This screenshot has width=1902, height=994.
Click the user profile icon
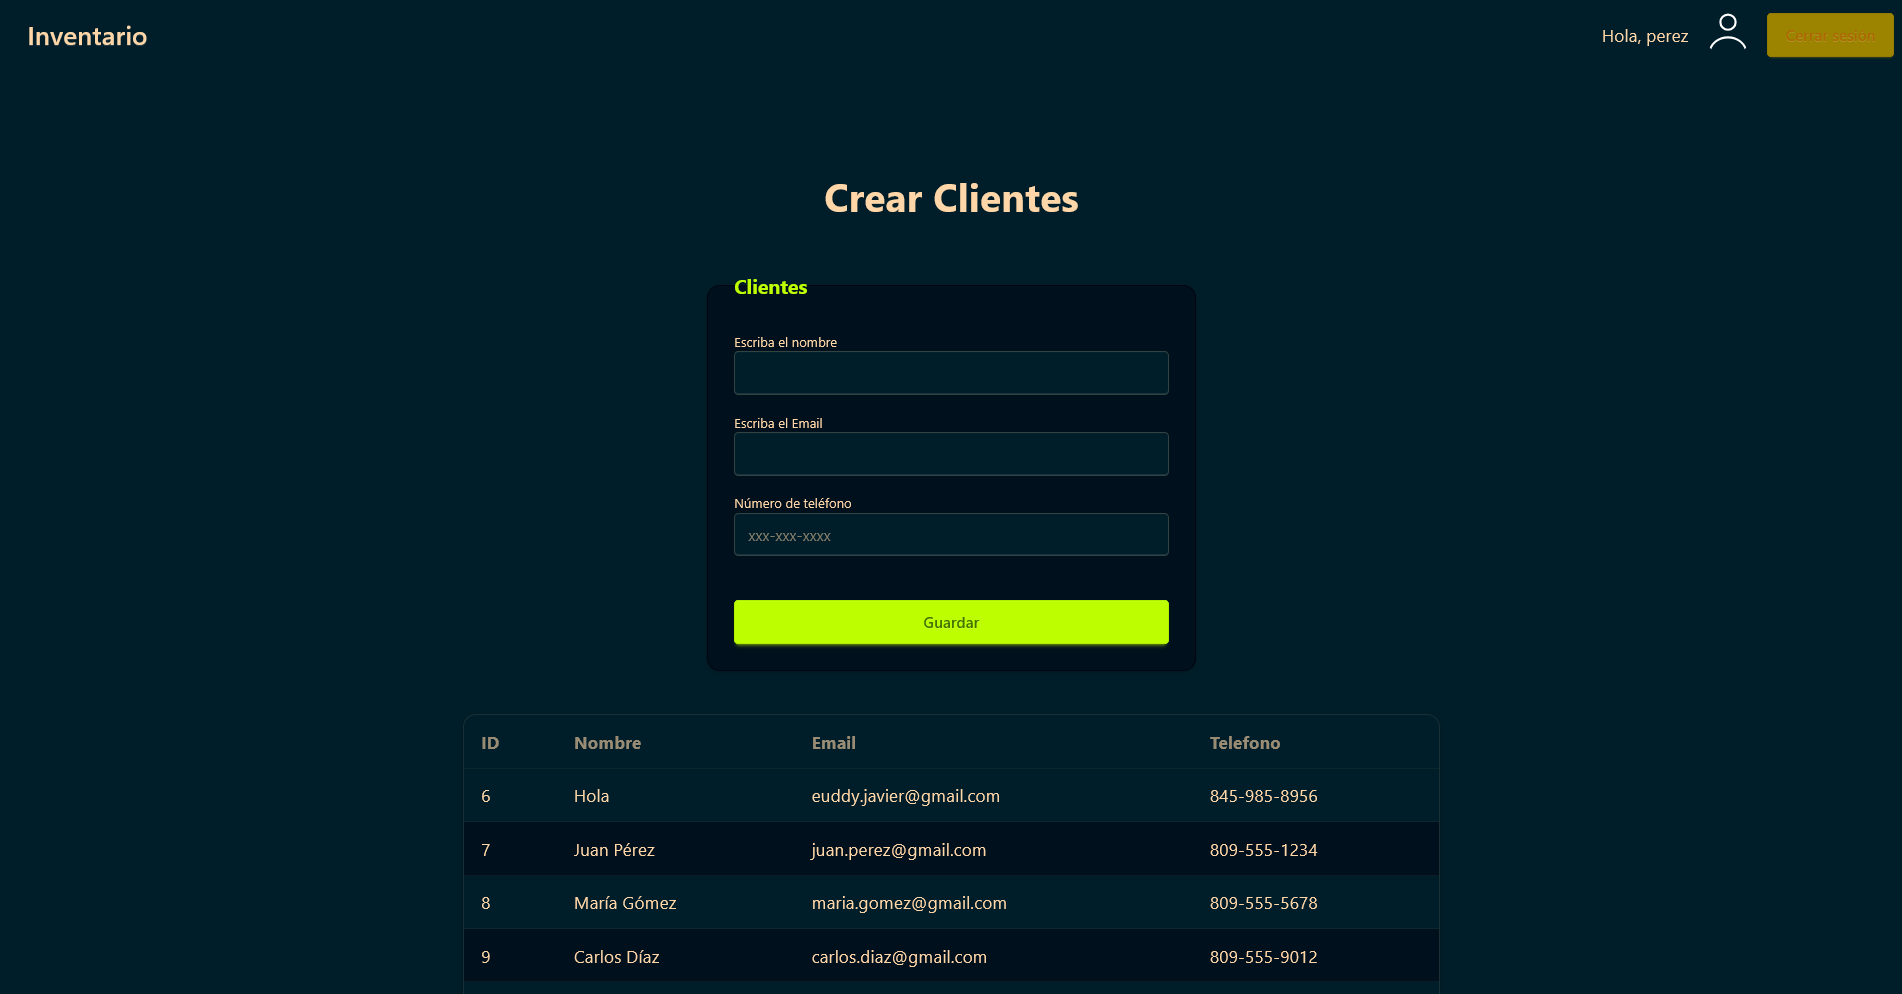(x=1727, y=32)
